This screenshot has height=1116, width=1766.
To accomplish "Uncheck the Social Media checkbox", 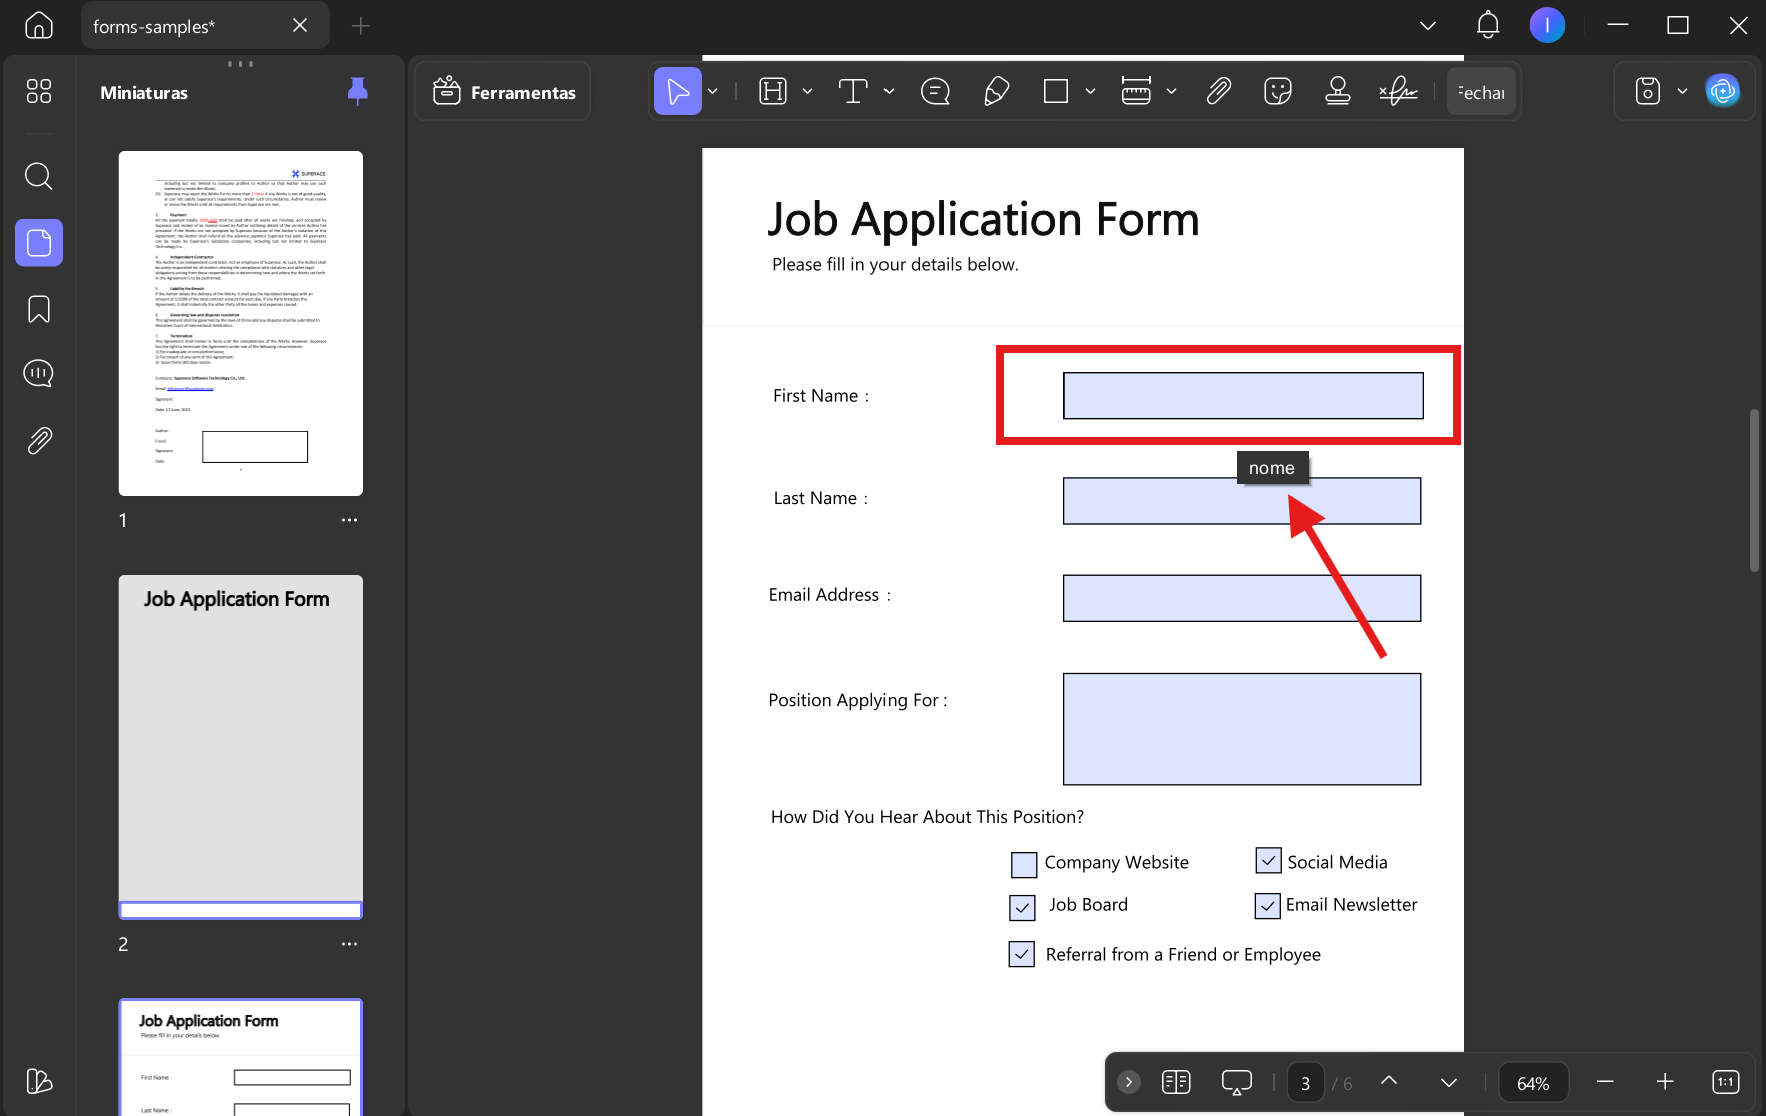I will tap(1268, 860).
